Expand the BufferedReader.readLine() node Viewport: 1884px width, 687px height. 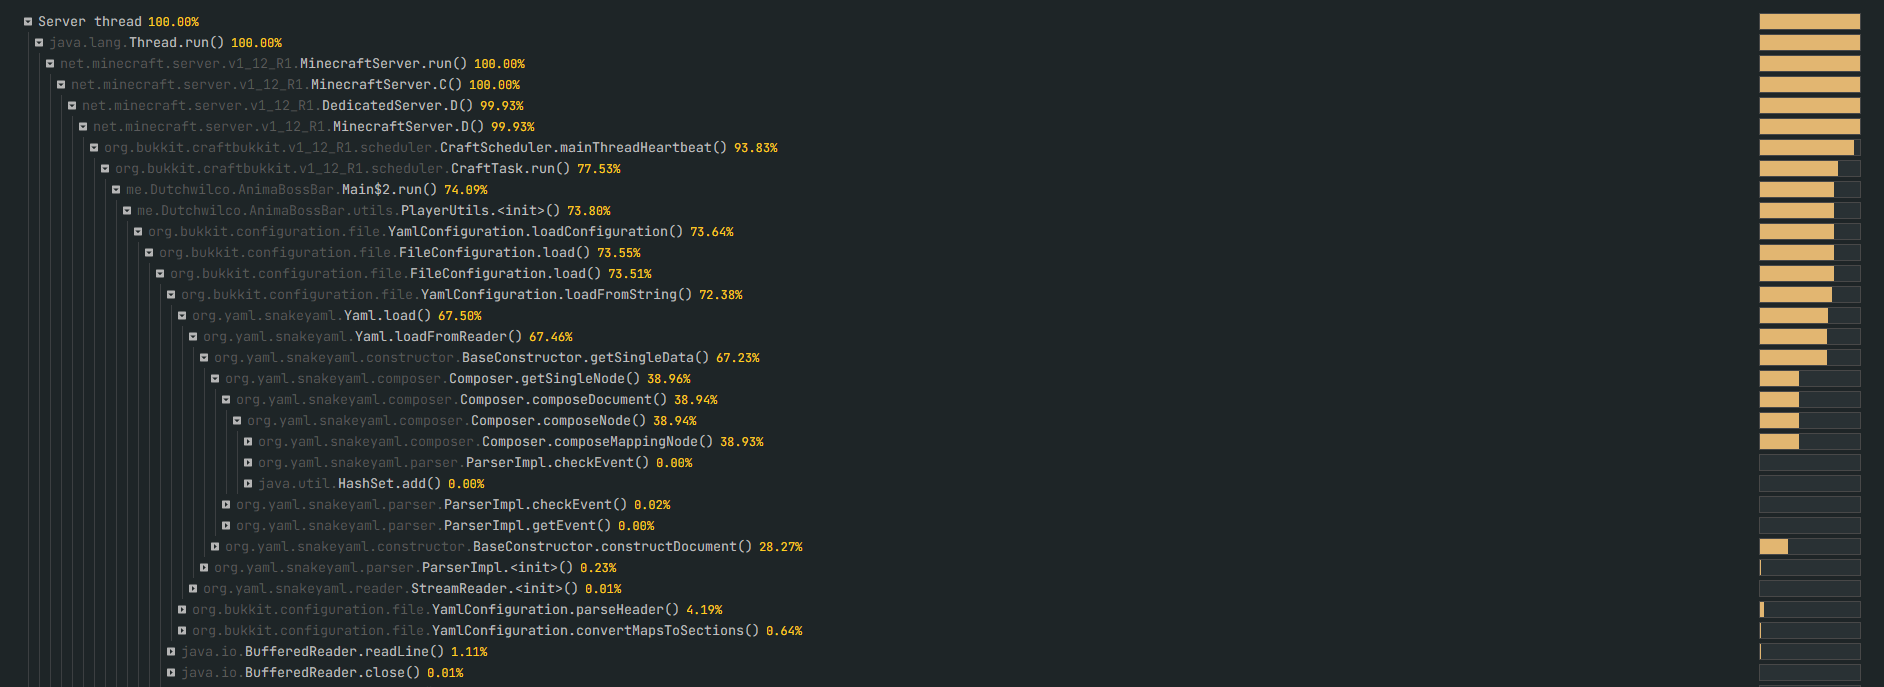(171, 651)
